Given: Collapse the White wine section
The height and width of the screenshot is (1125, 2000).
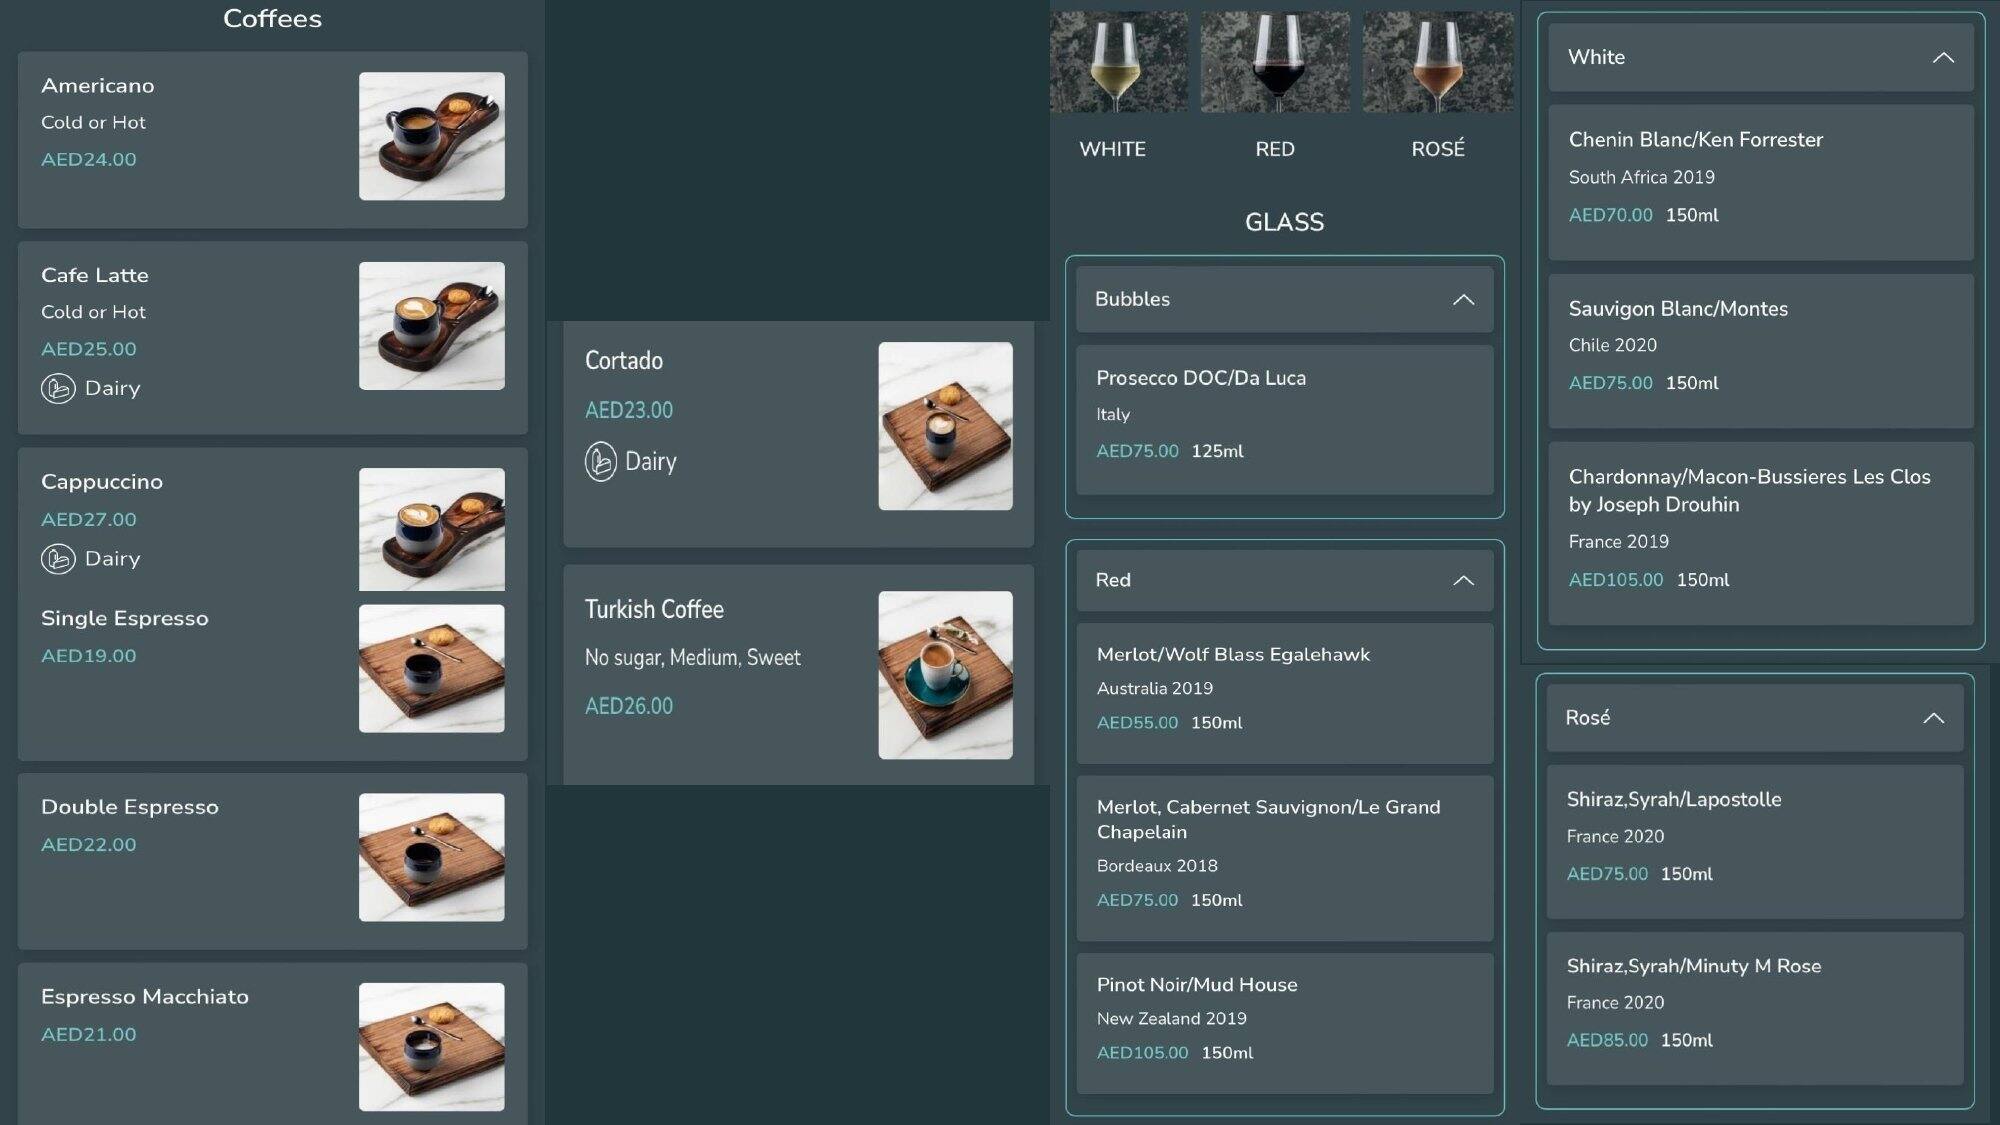Looking at the screenshot, I should point(1942,58).
